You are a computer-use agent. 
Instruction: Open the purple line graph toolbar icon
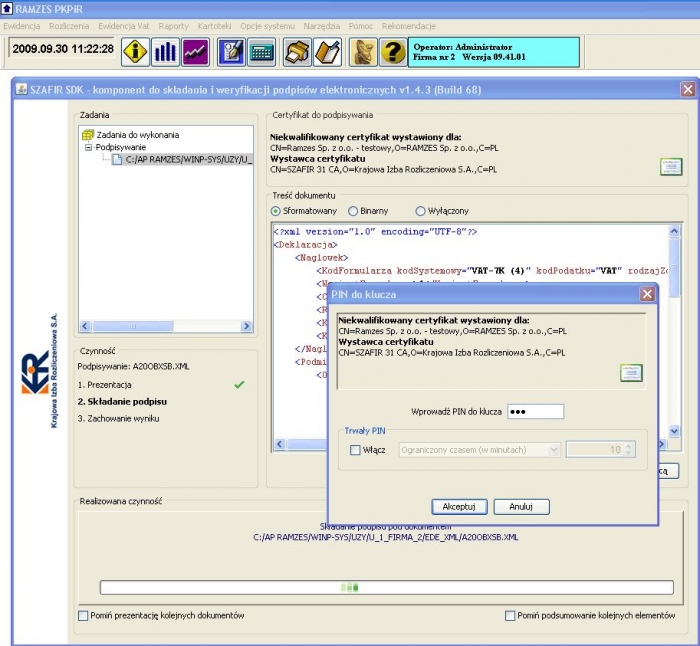[x=196, y=52]
